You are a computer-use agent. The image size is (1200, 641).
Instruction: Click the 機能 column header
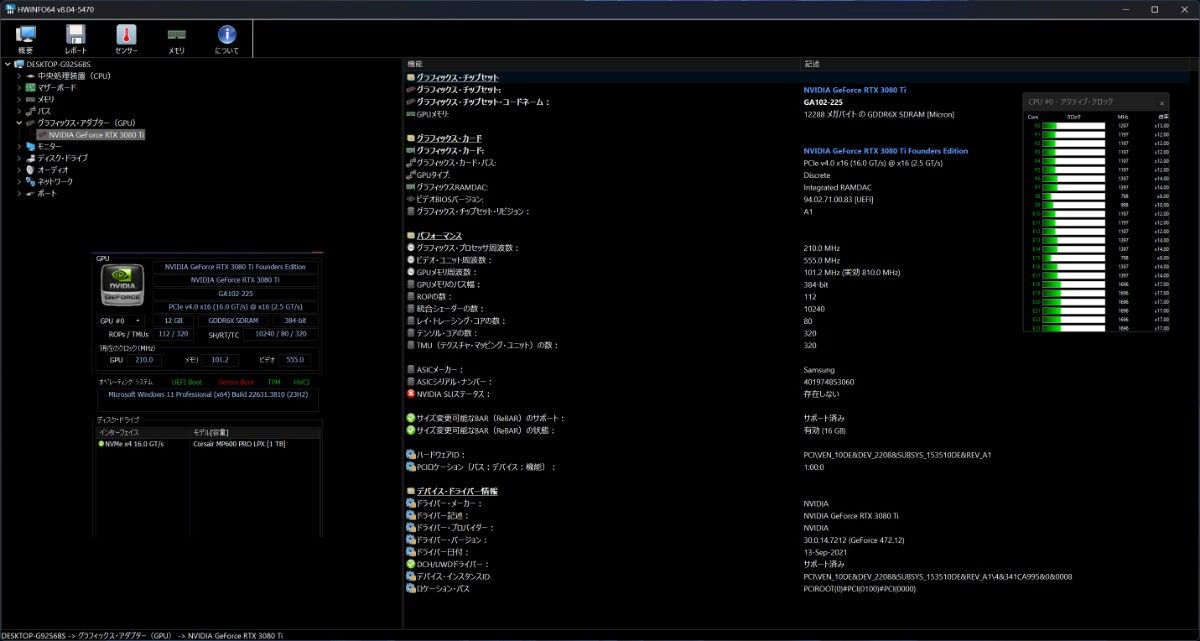(603, 64)
